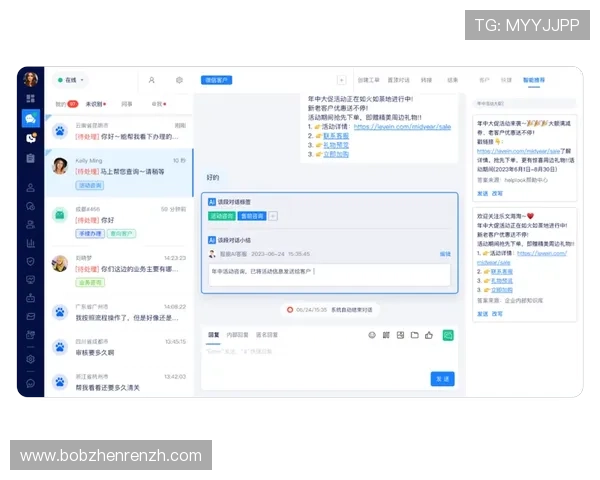Screen dimensions: 600x480
Task: Click the green square icon in reply toolbar
Action: click(x=448, y=335)
